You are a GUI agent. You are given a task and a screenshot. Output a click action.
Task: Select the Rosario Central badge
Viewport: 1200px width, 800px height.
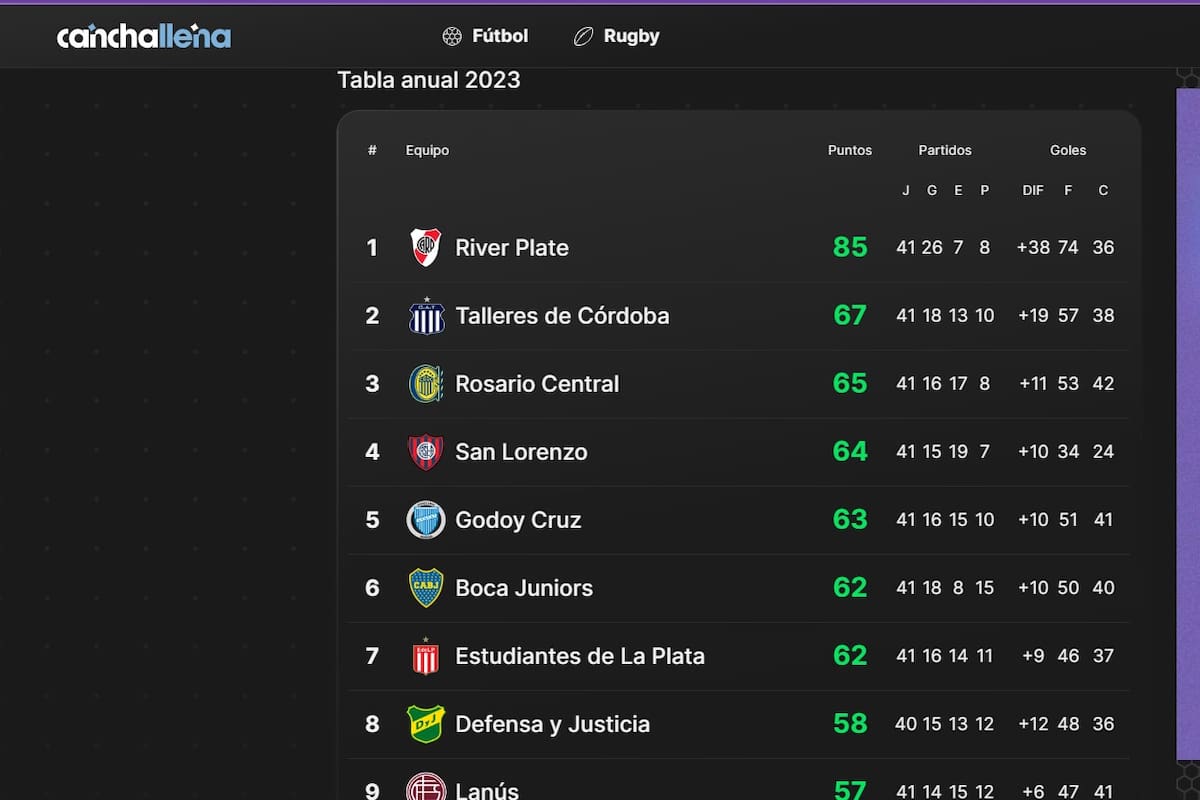tap(426, 383)
